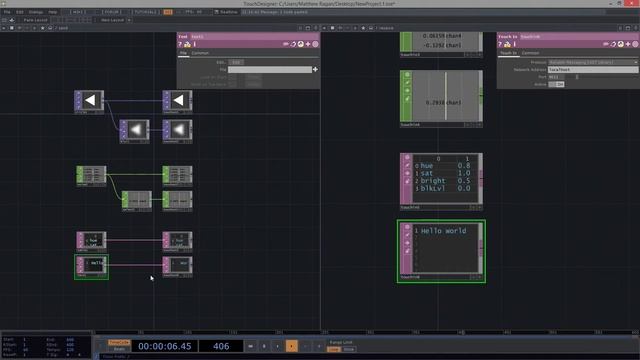
Task: Select the green-outlined hello DAT in /send pane
Action: pos(91,267)
